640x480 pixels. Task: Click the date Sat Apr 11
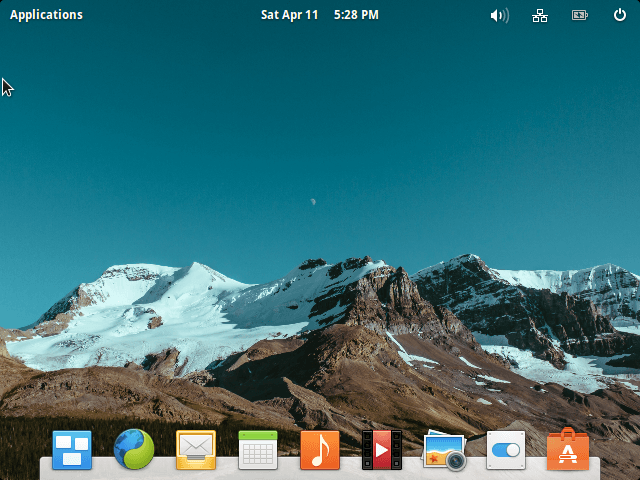pyautogui.click(x=289, y=15)
